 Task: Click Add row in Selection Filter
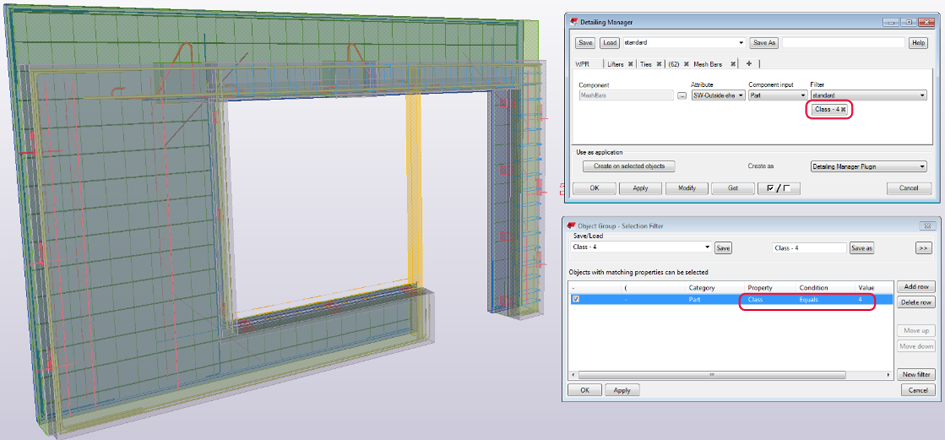(x=916, y=286)
